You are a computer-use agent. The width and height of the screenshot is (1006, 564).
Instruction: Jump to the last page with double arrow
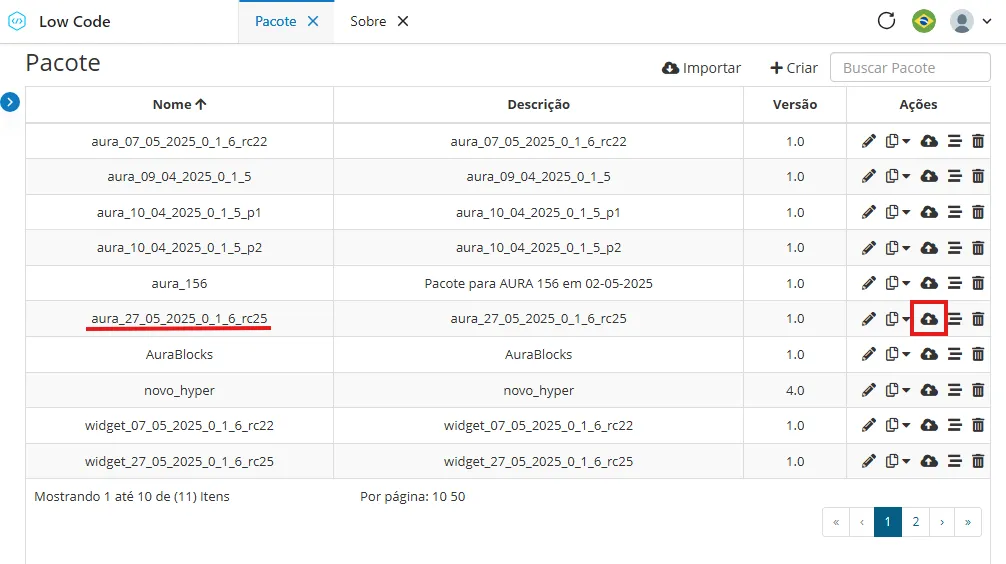968,522
